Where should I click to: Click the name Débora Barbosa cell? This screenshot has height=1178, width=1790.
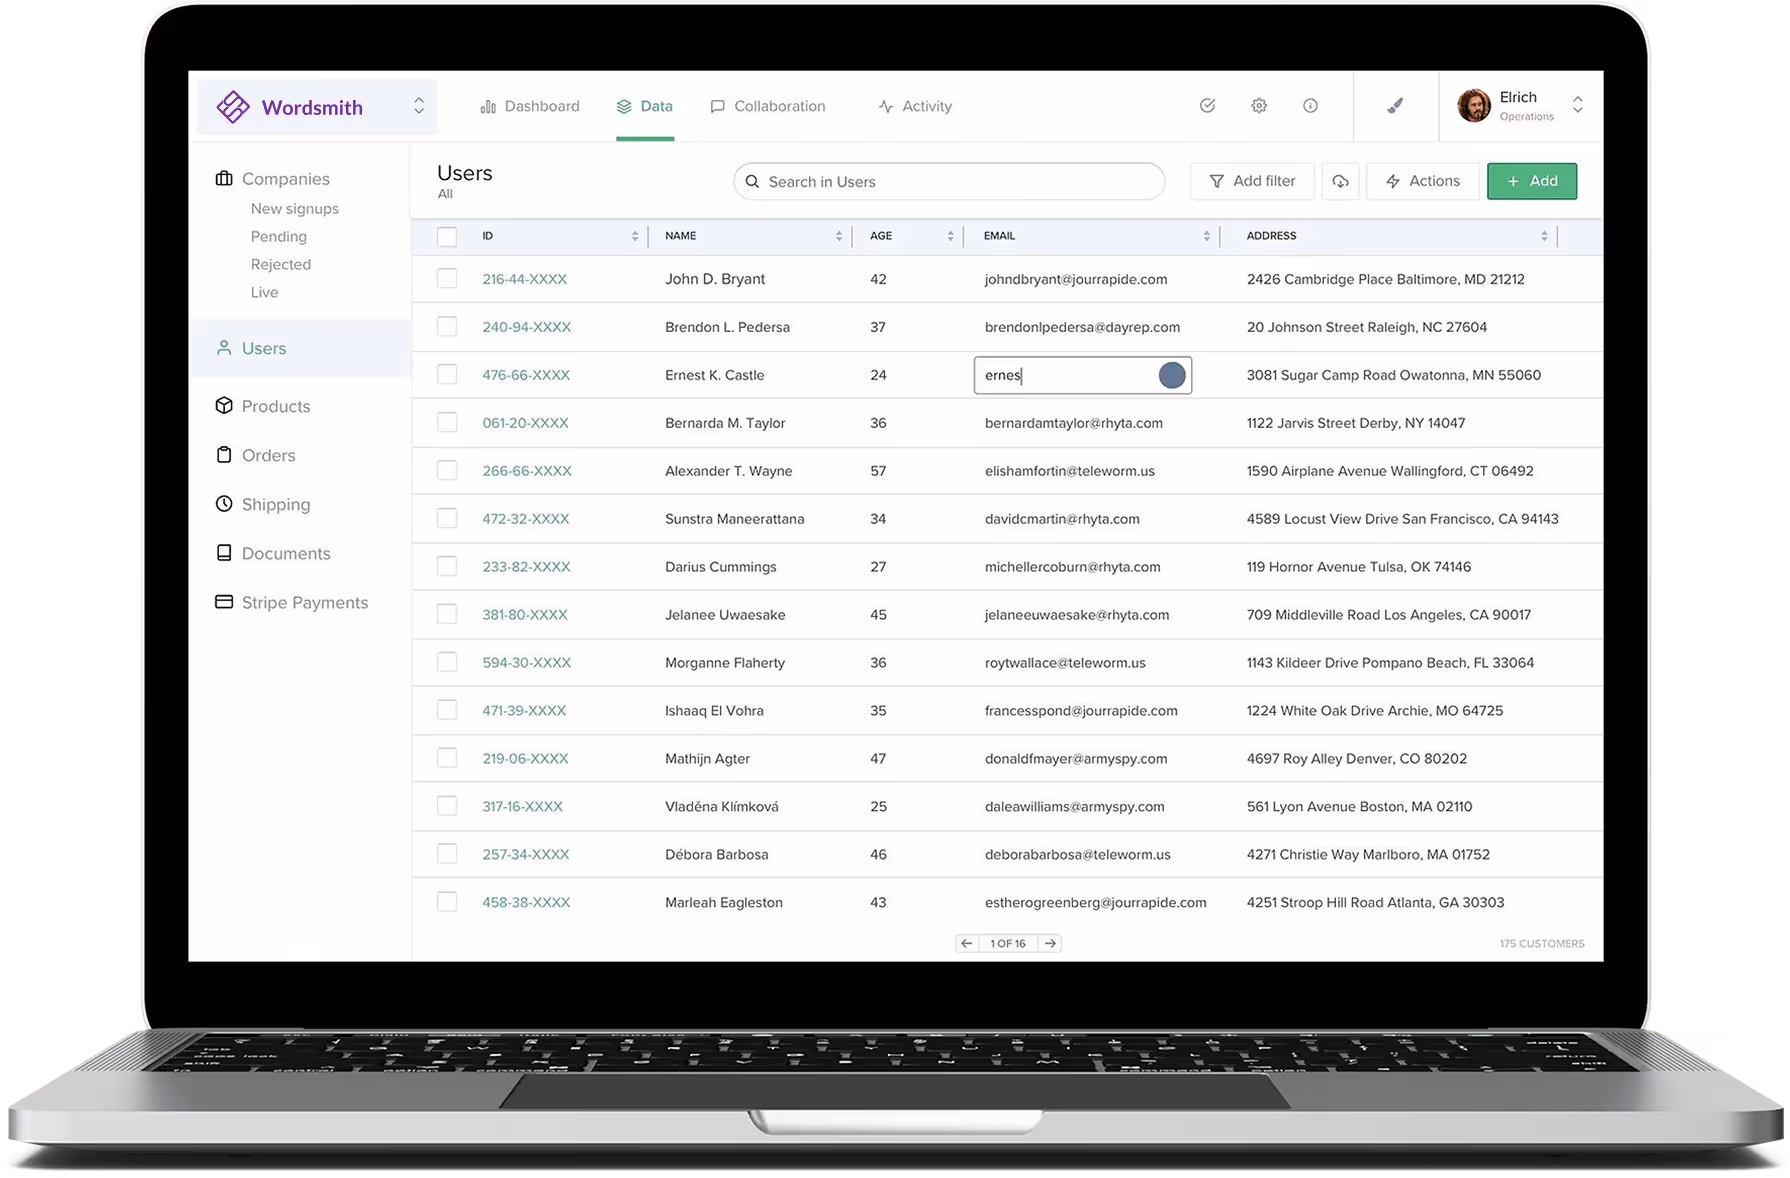point(717,854)
